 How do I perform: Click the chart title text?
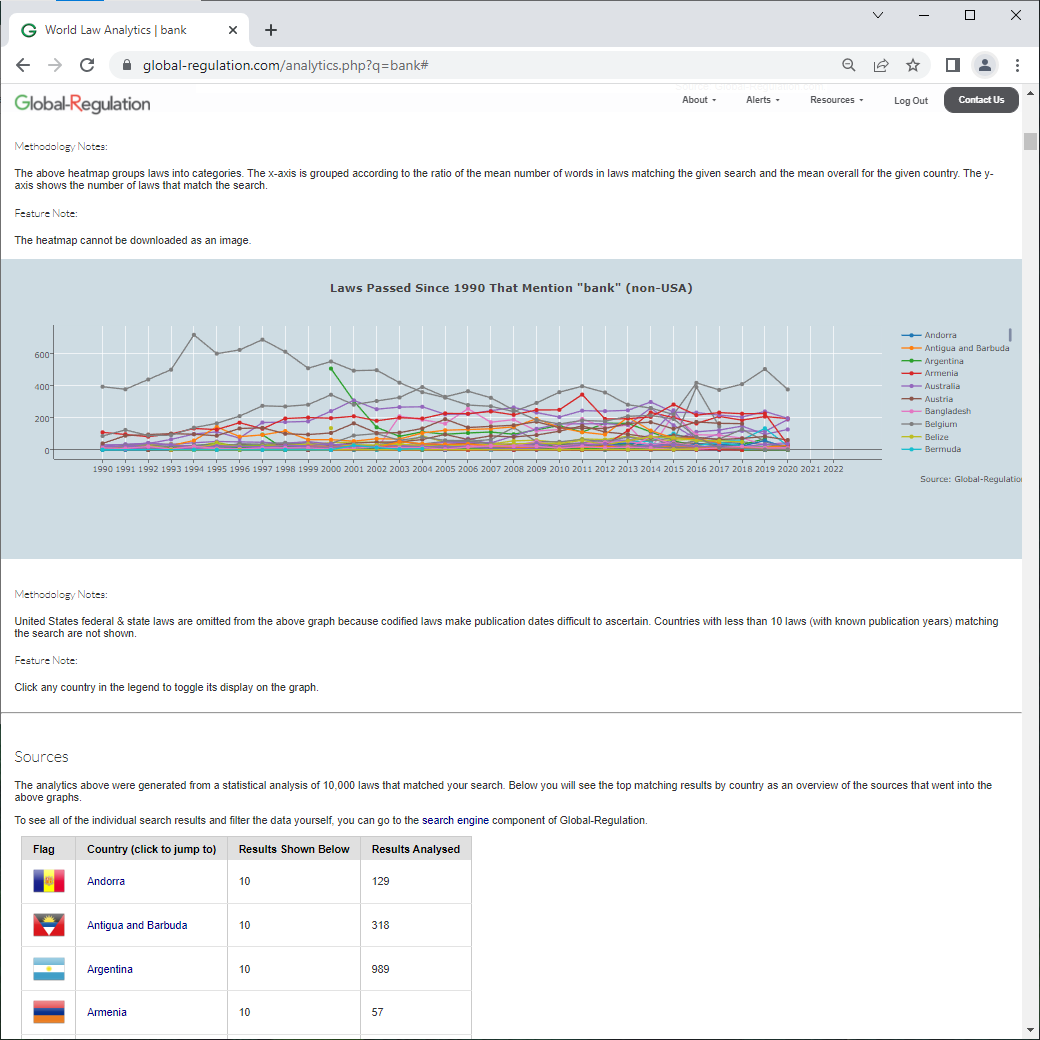click(511, 288)
